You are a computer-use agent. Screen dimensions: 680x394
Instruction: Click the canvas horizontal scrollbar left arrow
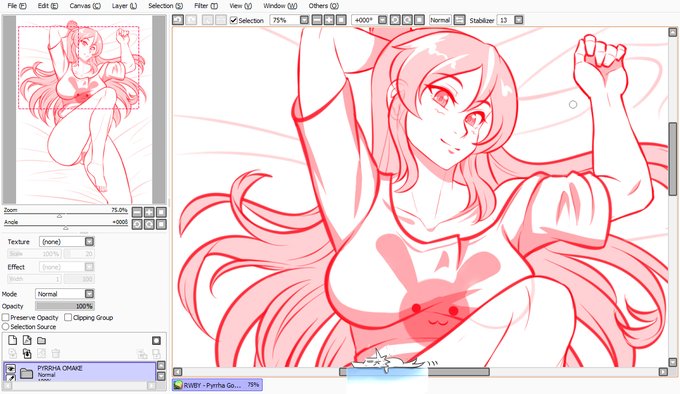(177, 372)
